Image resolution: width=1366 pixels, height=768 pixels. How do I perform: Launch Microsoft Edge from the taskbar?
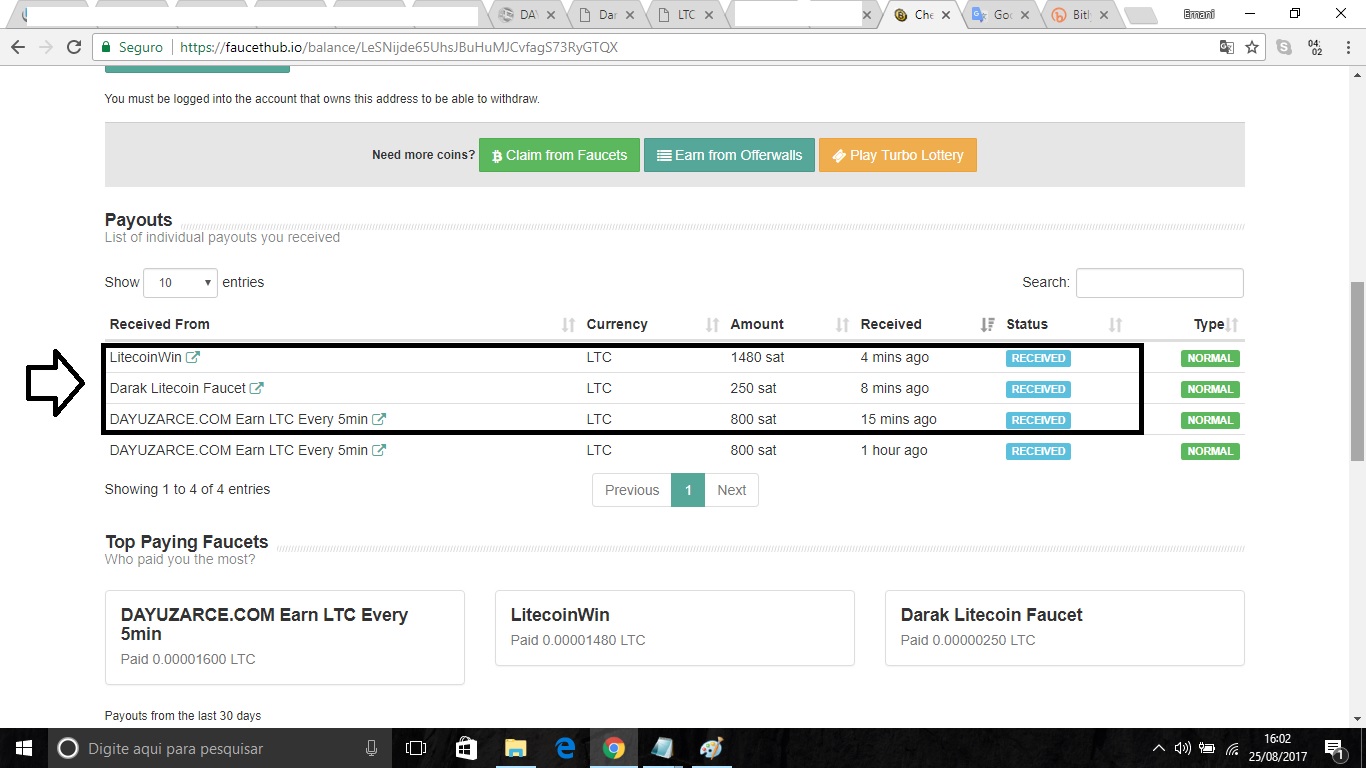click(565, 748)
